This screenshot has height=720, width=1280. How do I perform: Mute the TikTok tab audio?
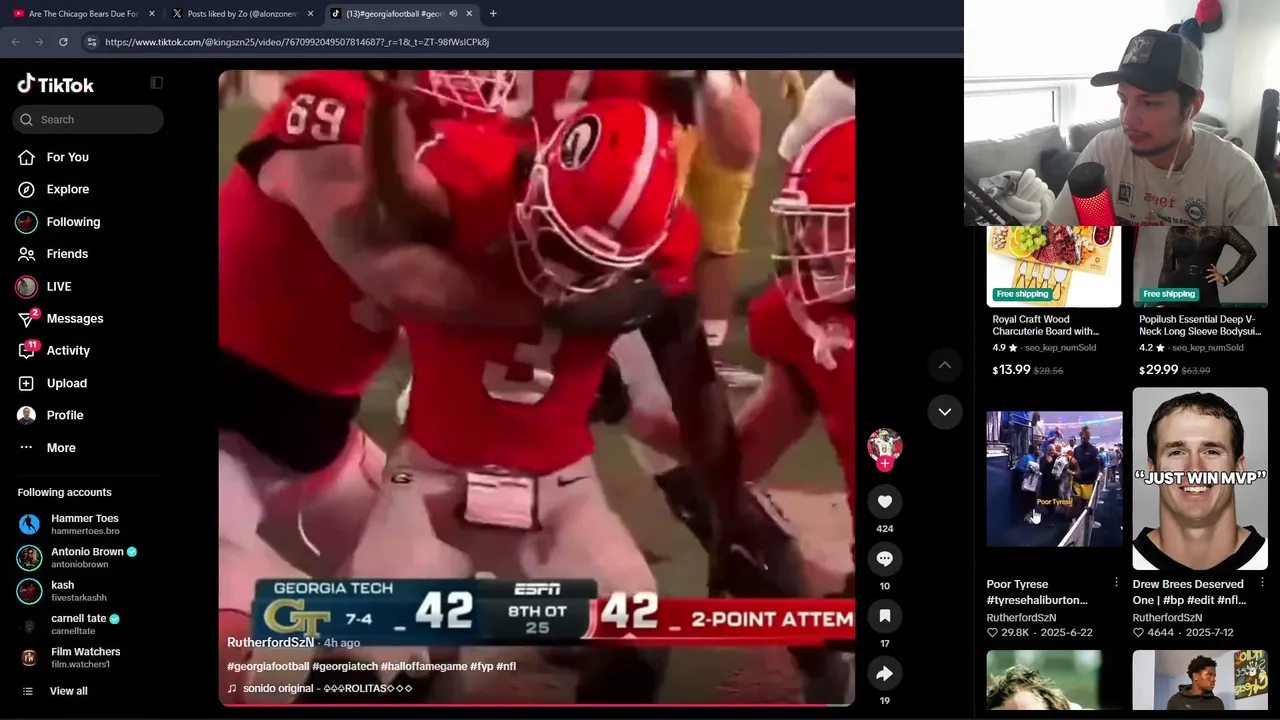[453, 14]
